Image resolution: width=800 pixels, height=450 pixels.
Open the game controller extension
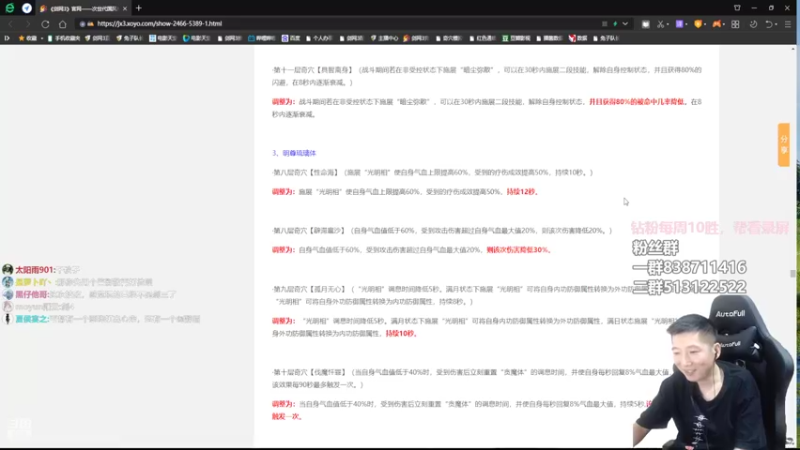[x=716, y=24]
